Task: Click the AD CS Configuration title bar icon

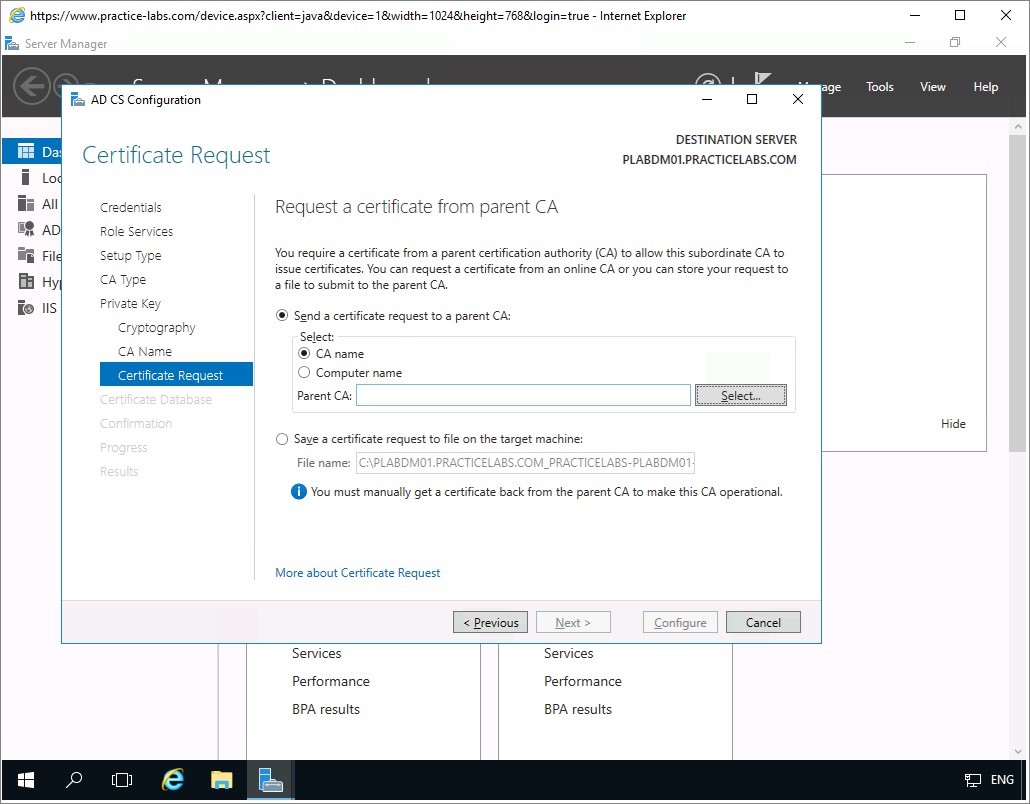Action: [x=78, y=100]
